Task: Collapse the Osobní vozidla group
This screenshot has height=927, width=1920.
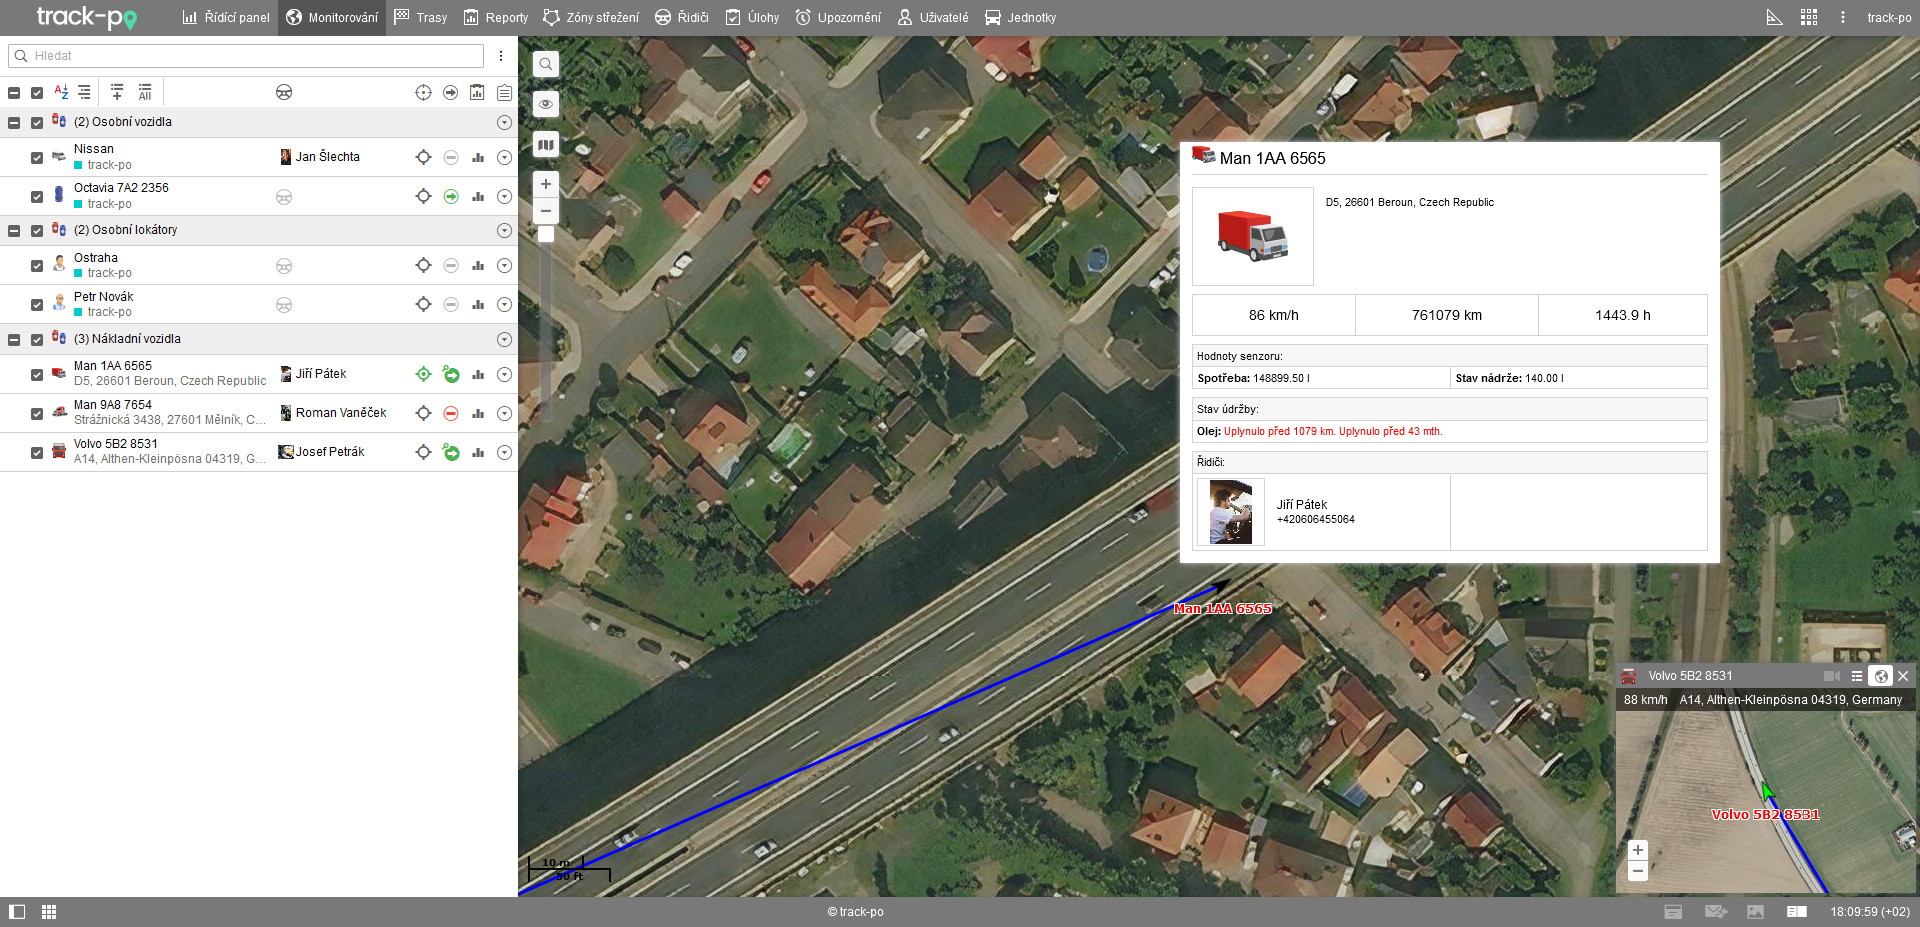Action: pos(14,123)
